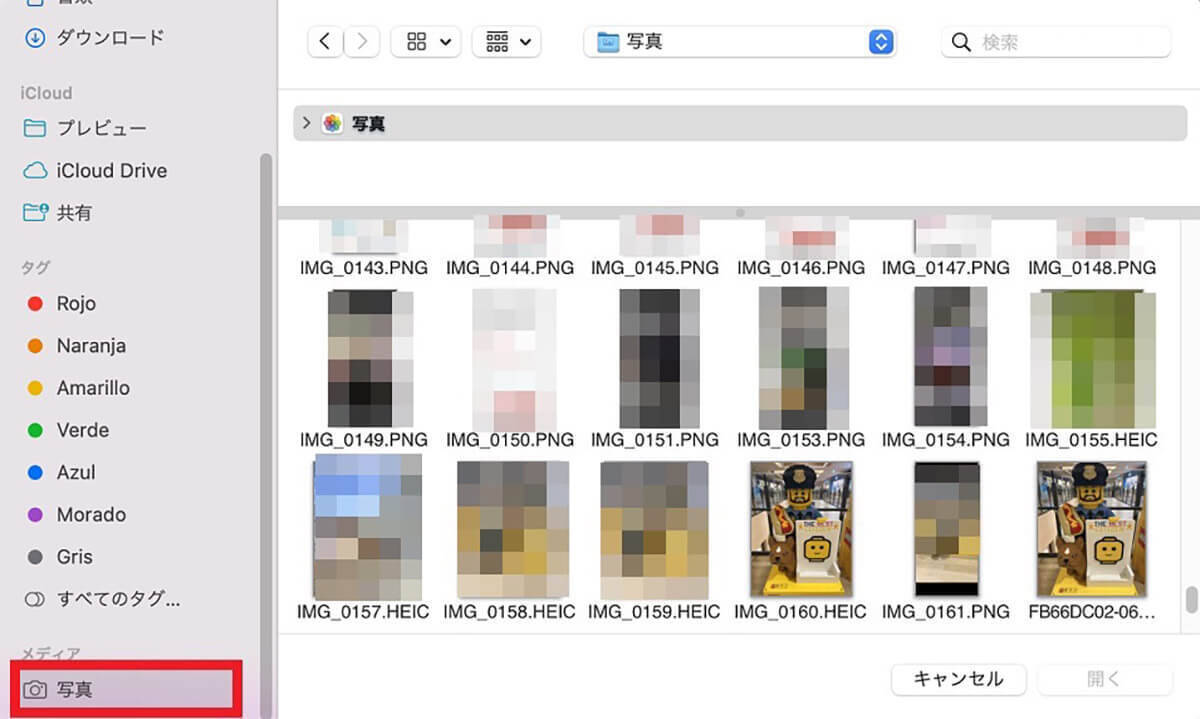Open the 写真 folder location popup

(x=740, y=42)
